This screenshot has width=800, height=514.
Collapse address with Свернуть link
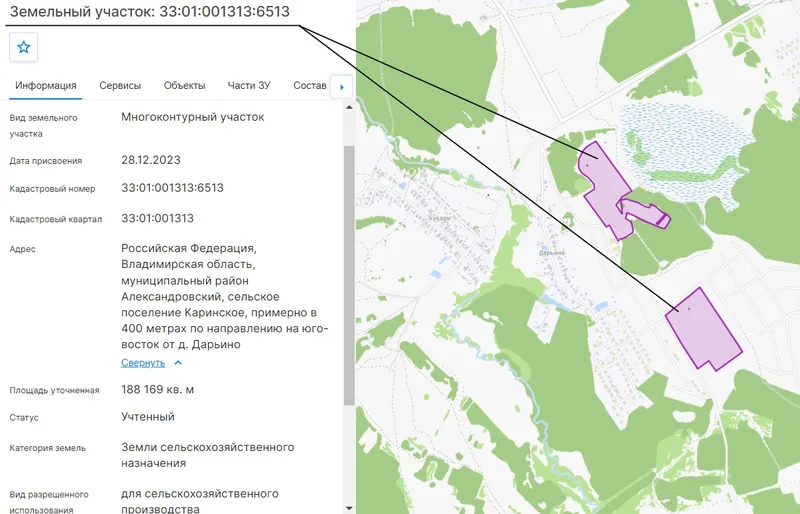click(x=143, y=363)
